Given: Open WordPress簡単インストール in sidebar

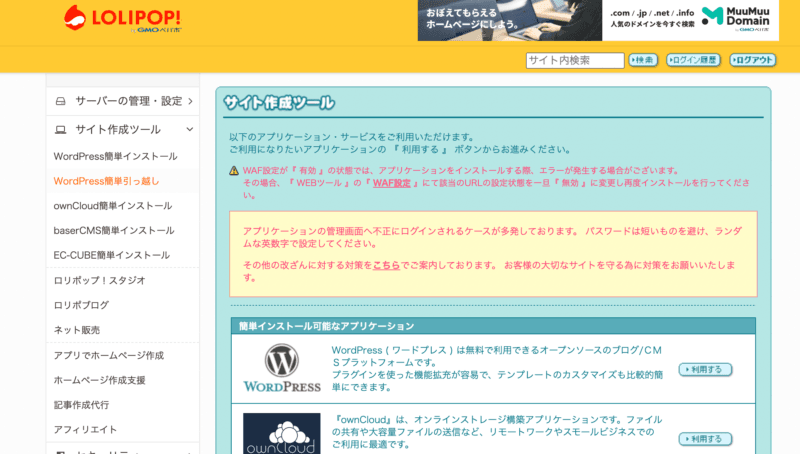Looking at the screenshot, I should point(115,156).
